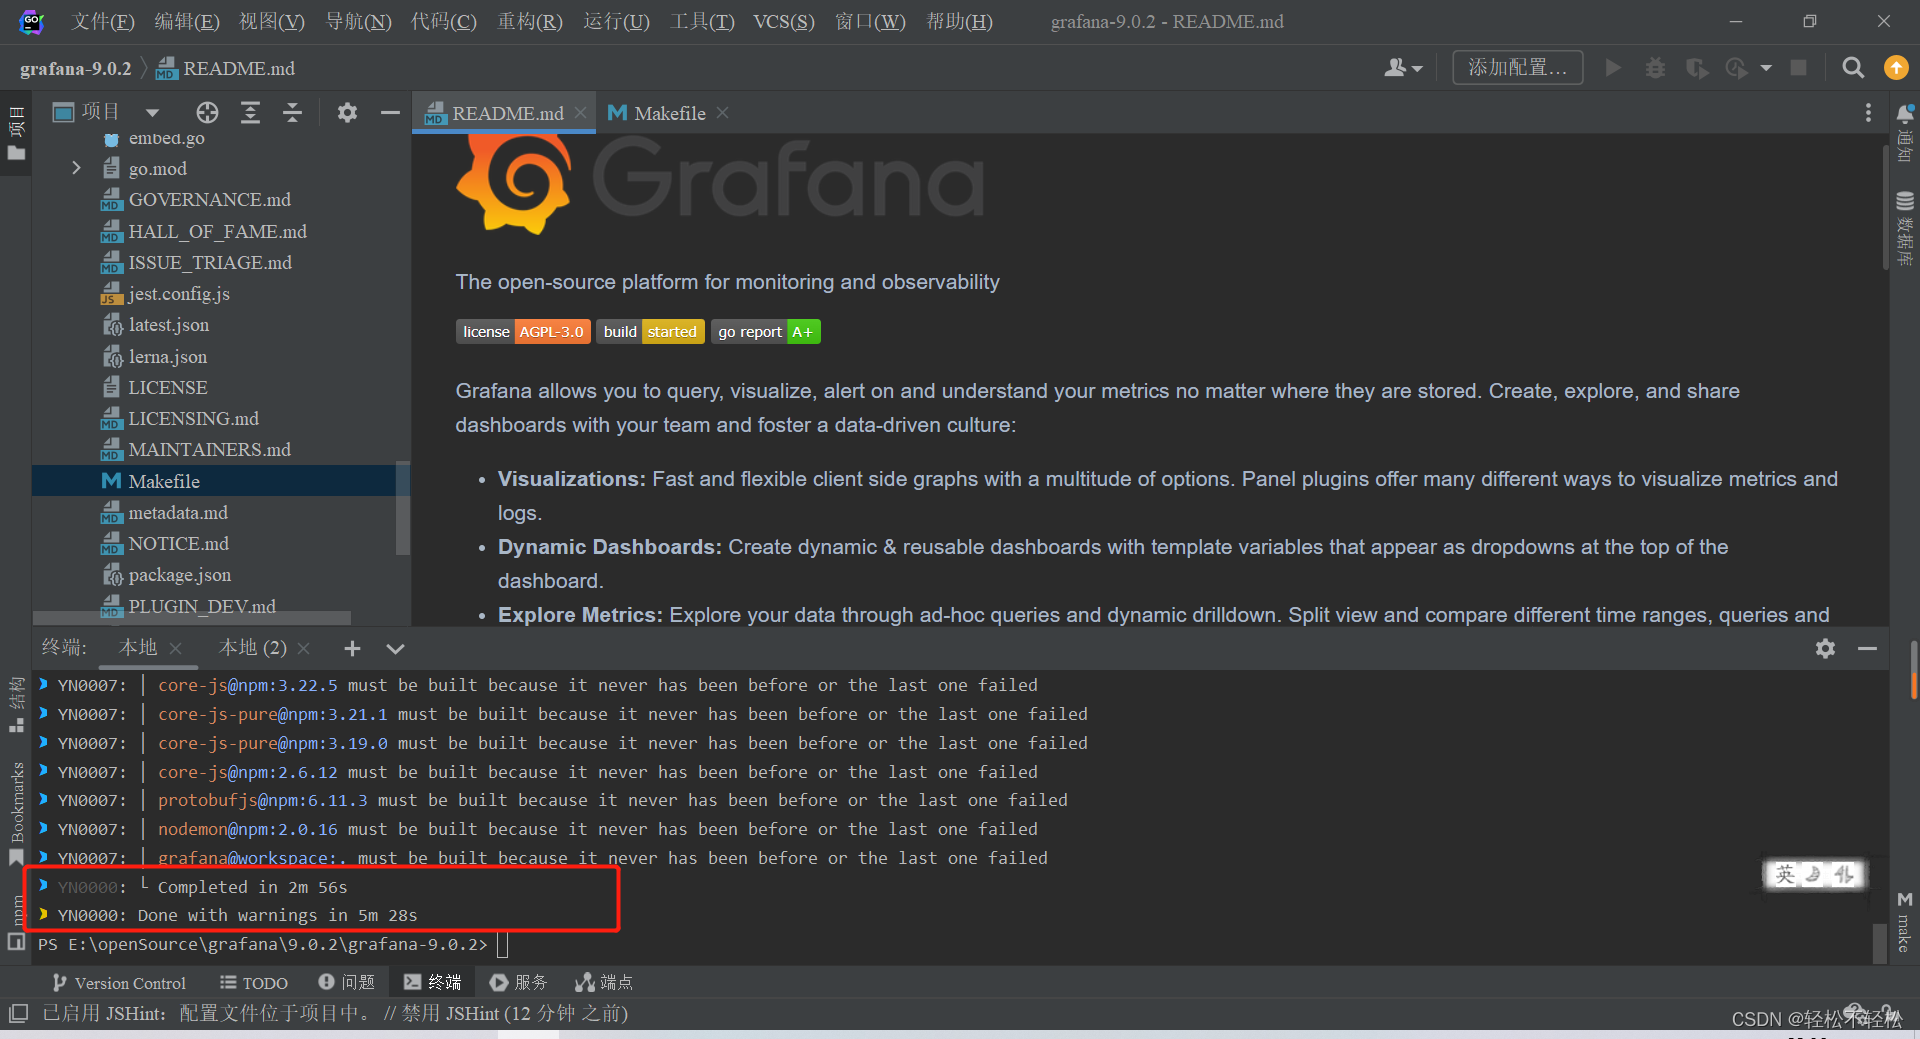1920x1039 pixels.
Task: Open Search Everywhere magnifier icon
Action: pos(1853,67)
